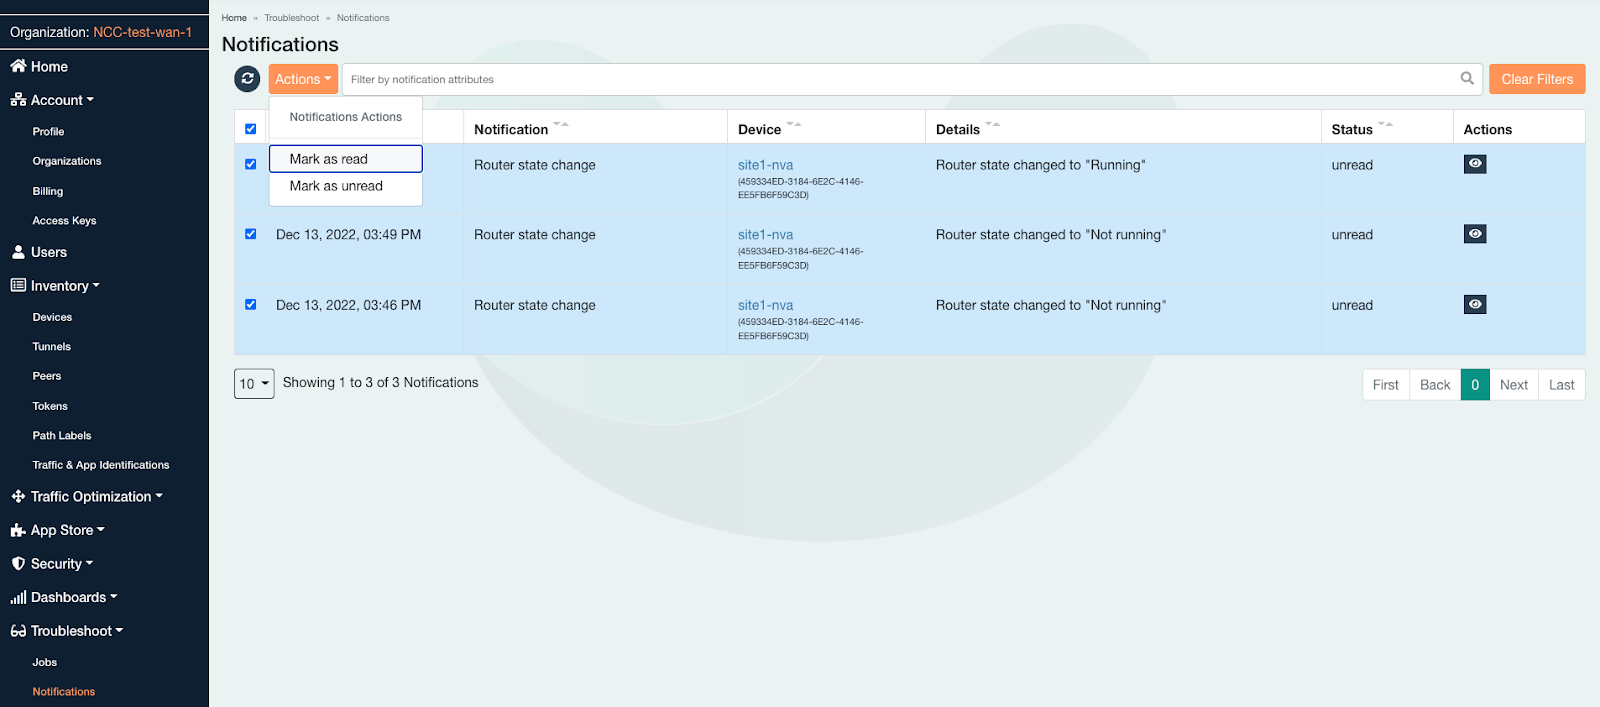Open site1-nva device link in first row

[x=765, y=165]
